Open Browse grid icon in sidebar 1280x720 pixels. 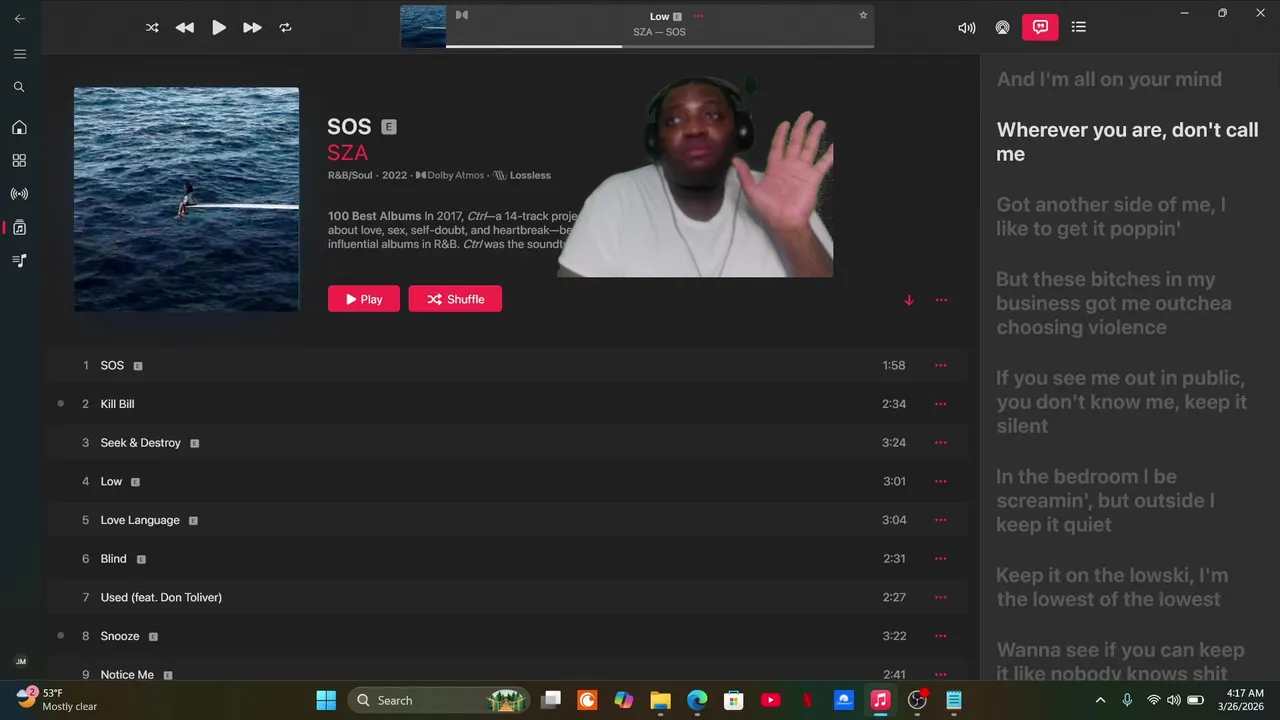point(19,160)
